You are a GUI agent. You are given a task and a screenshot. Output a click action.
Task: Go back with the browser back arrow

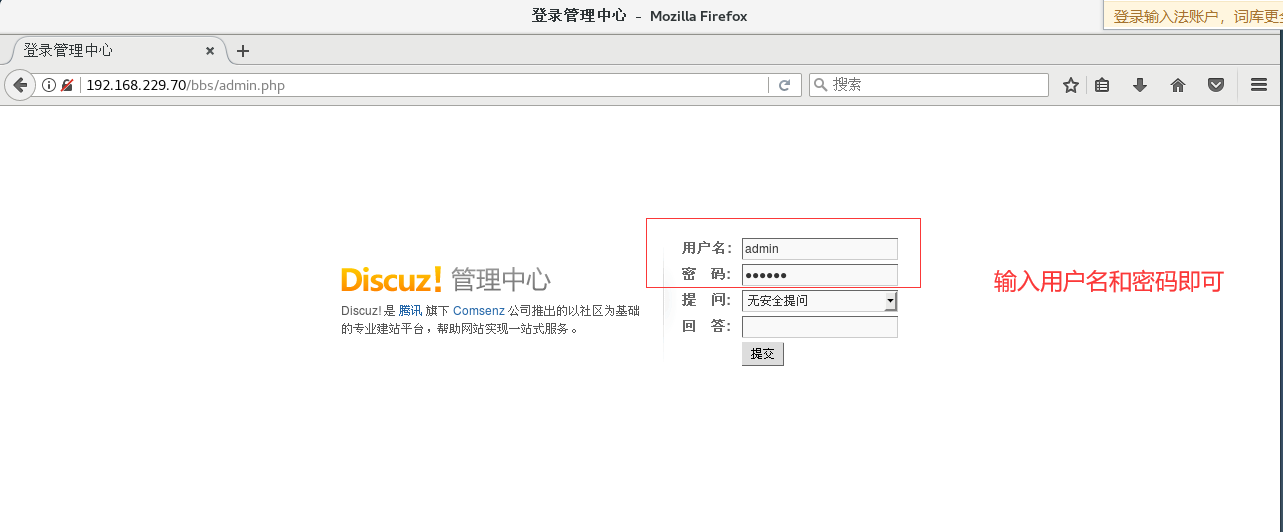point(19,85)
